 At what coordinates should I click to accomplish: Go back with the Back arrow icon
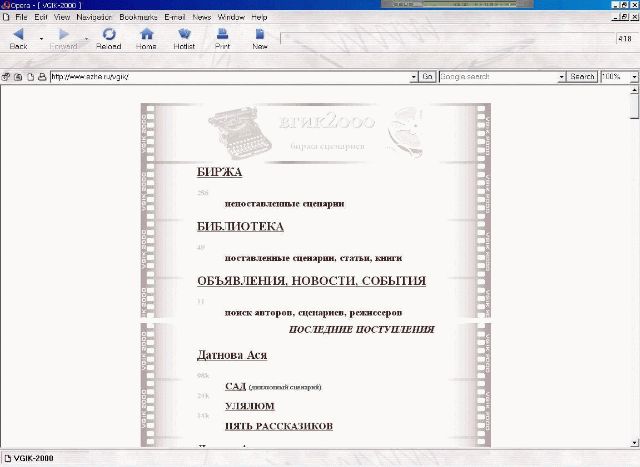click(18, 34)
